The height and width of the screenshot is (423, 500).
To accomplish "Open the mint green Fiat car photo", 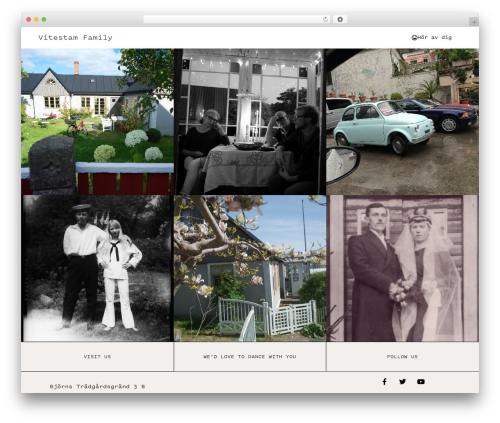I will pos(402,122).
